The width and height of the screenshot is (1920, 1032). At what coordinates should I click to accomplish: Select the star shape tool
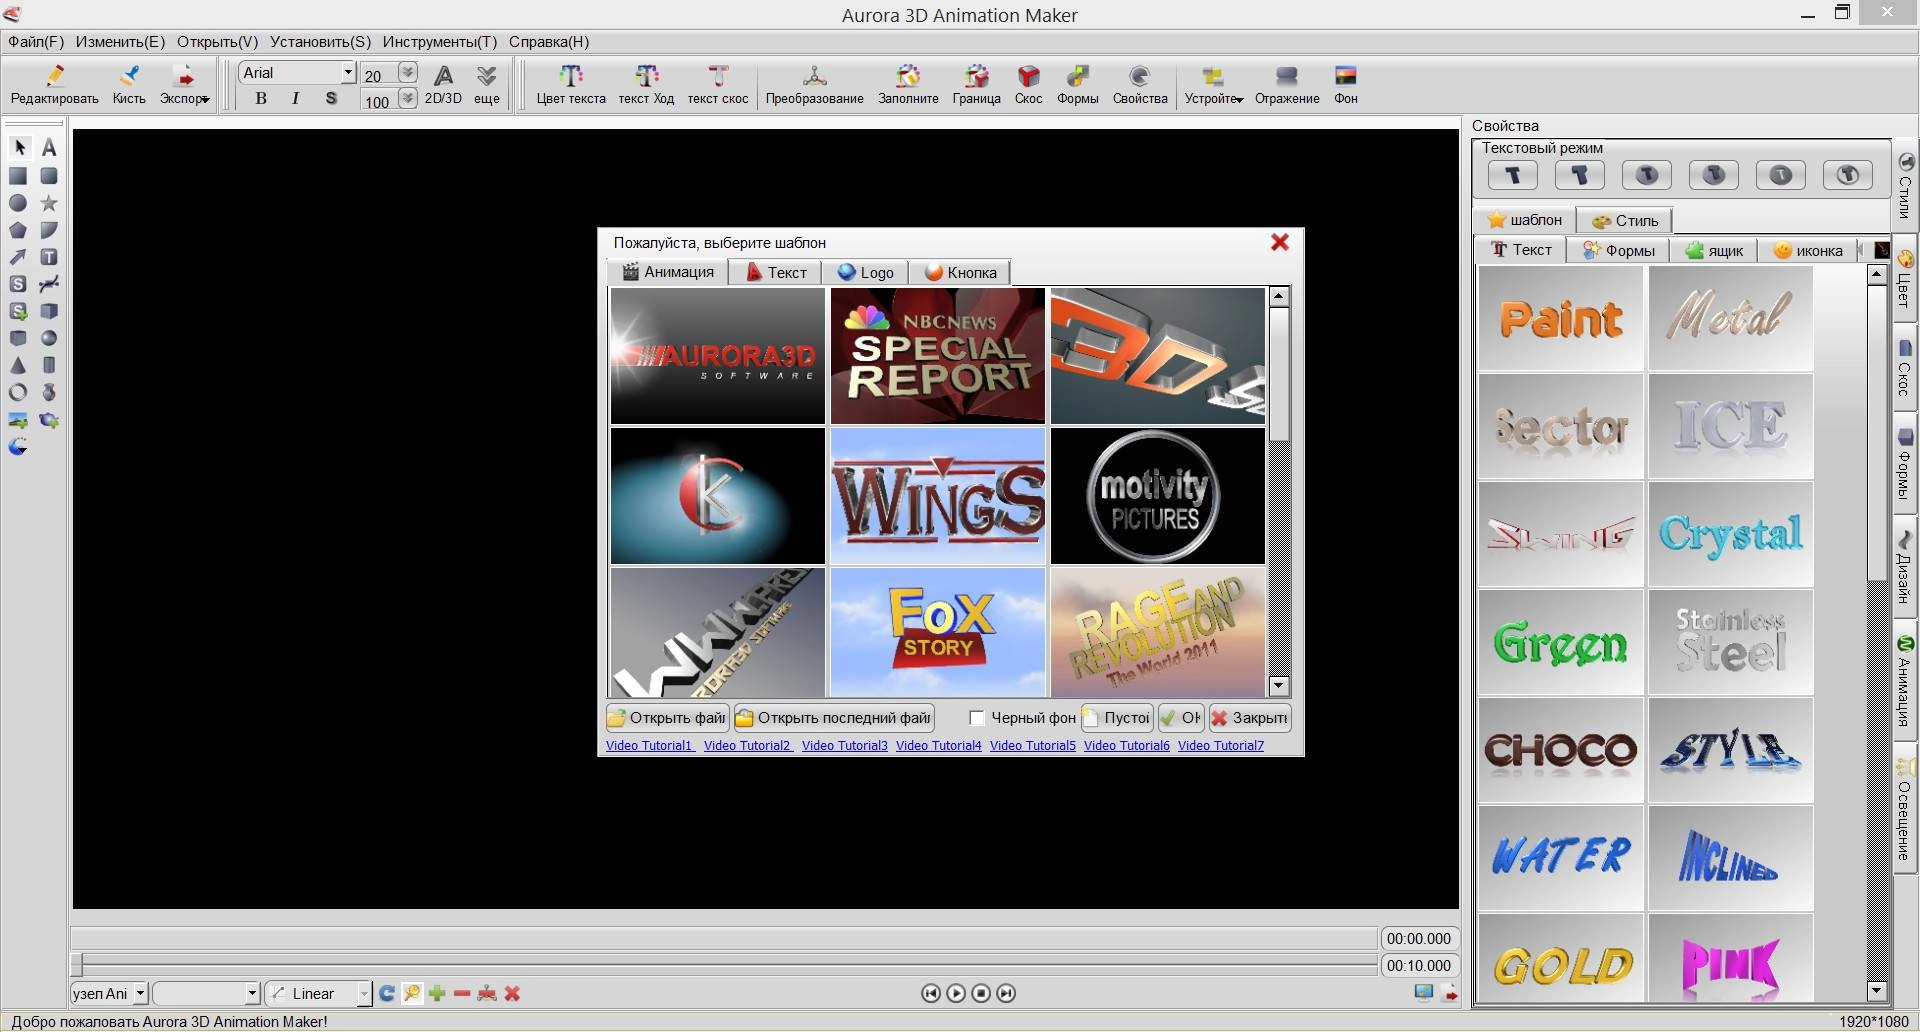[x=49, y=203]
